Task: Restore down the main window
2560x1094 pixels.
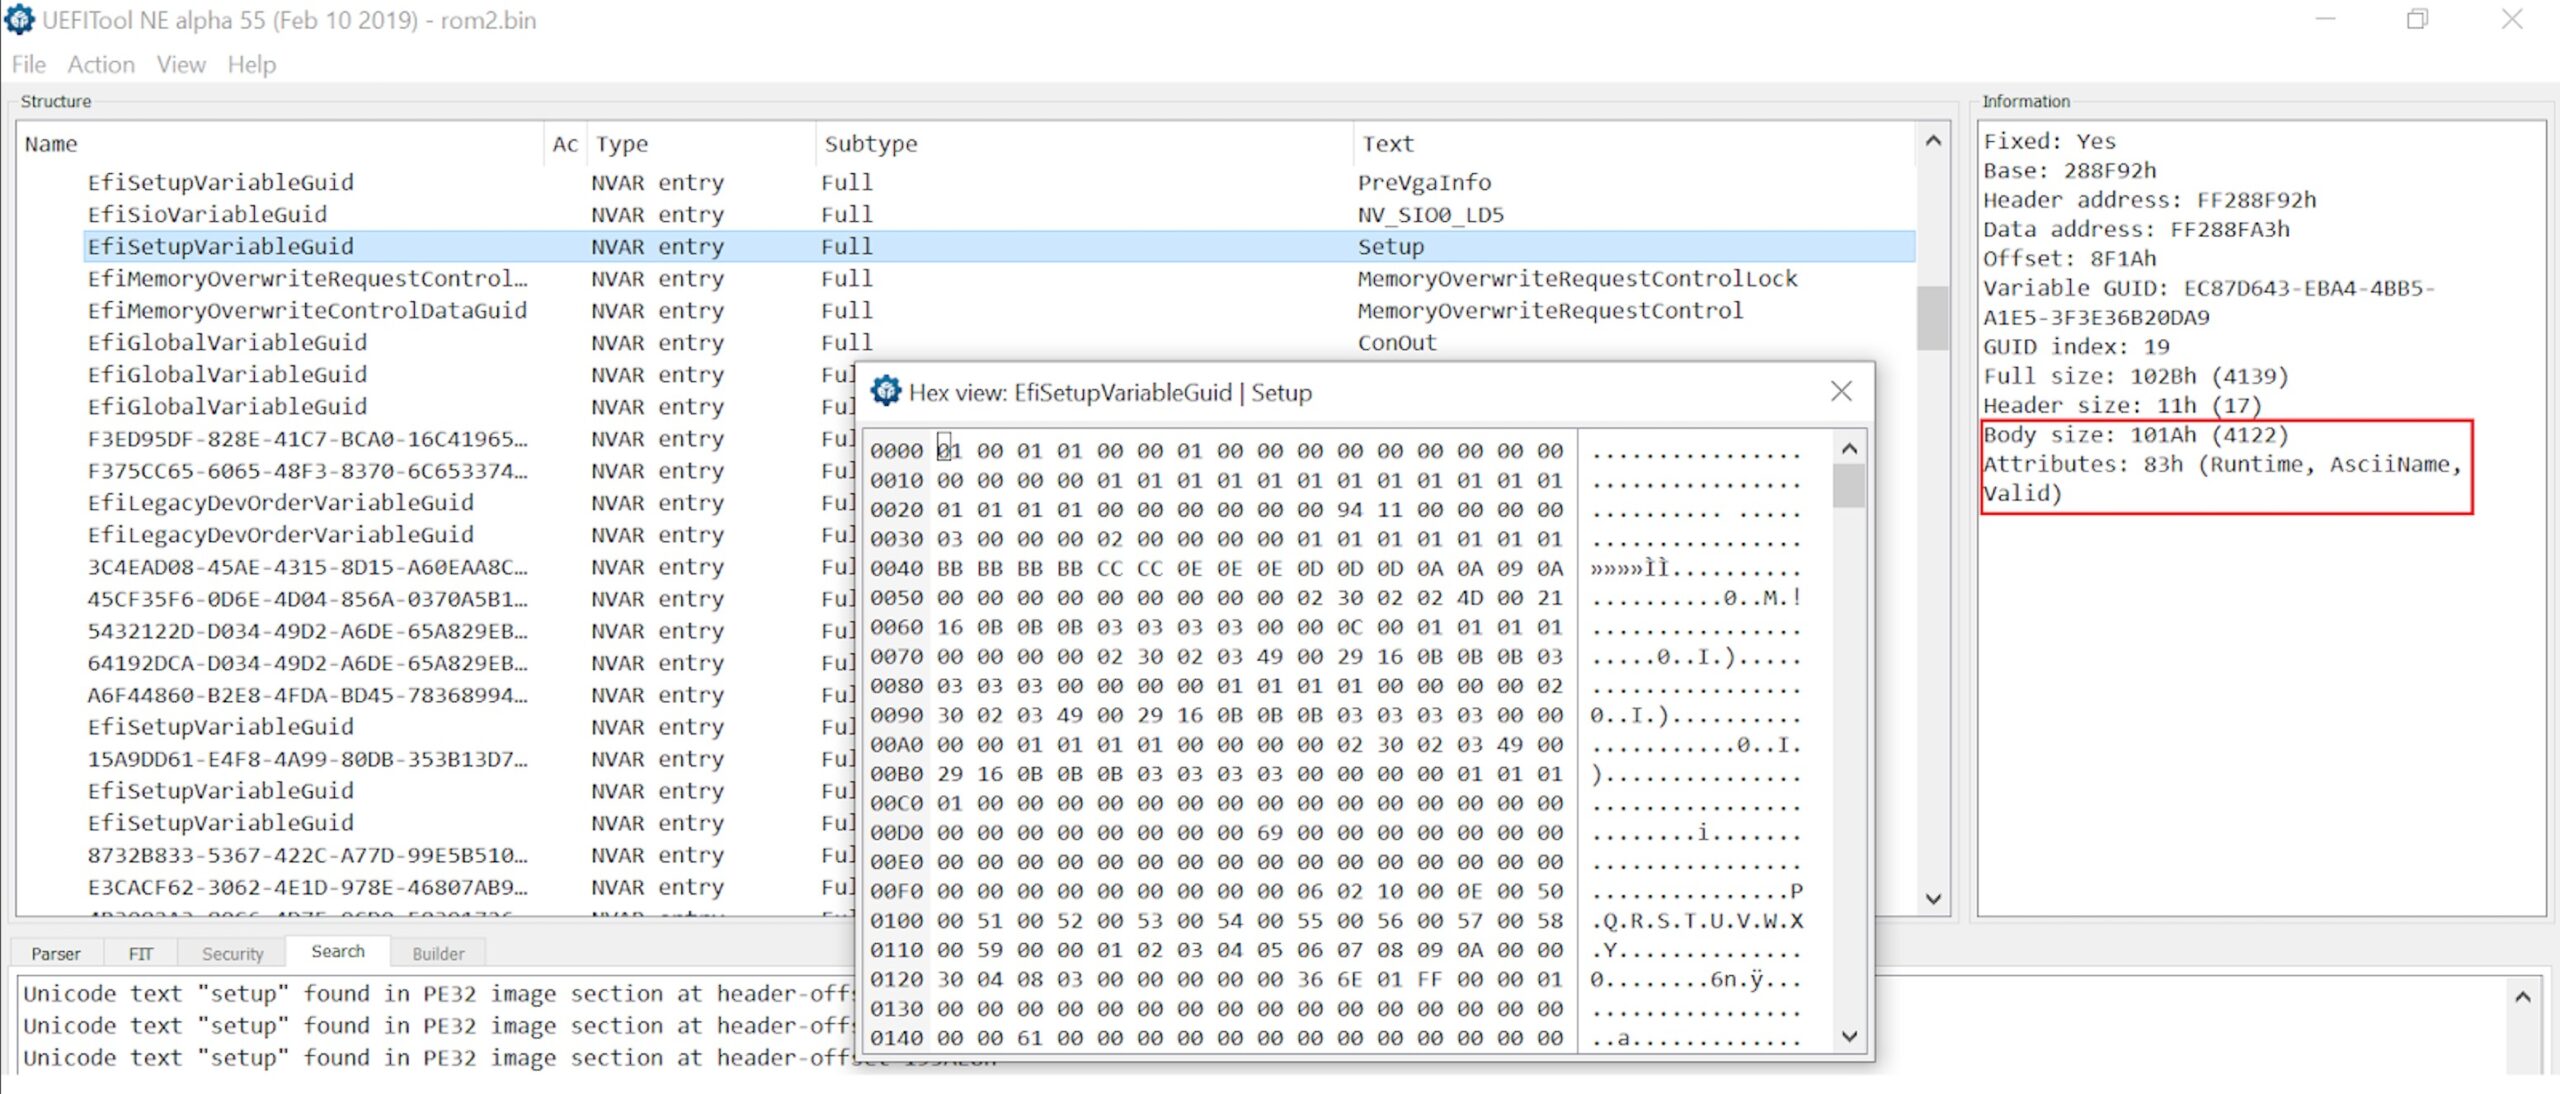Action: (2417, 19)
